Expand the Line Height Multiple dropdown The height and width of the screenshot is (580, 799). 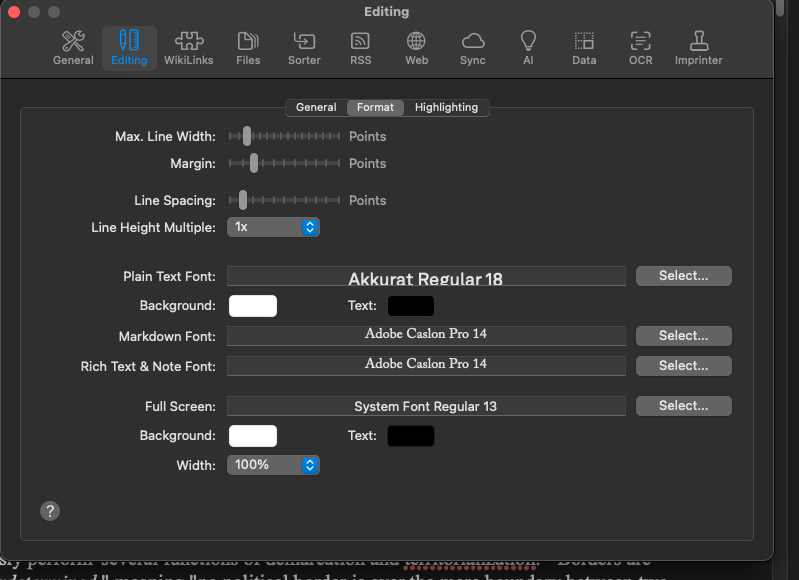tap(273, 227)
